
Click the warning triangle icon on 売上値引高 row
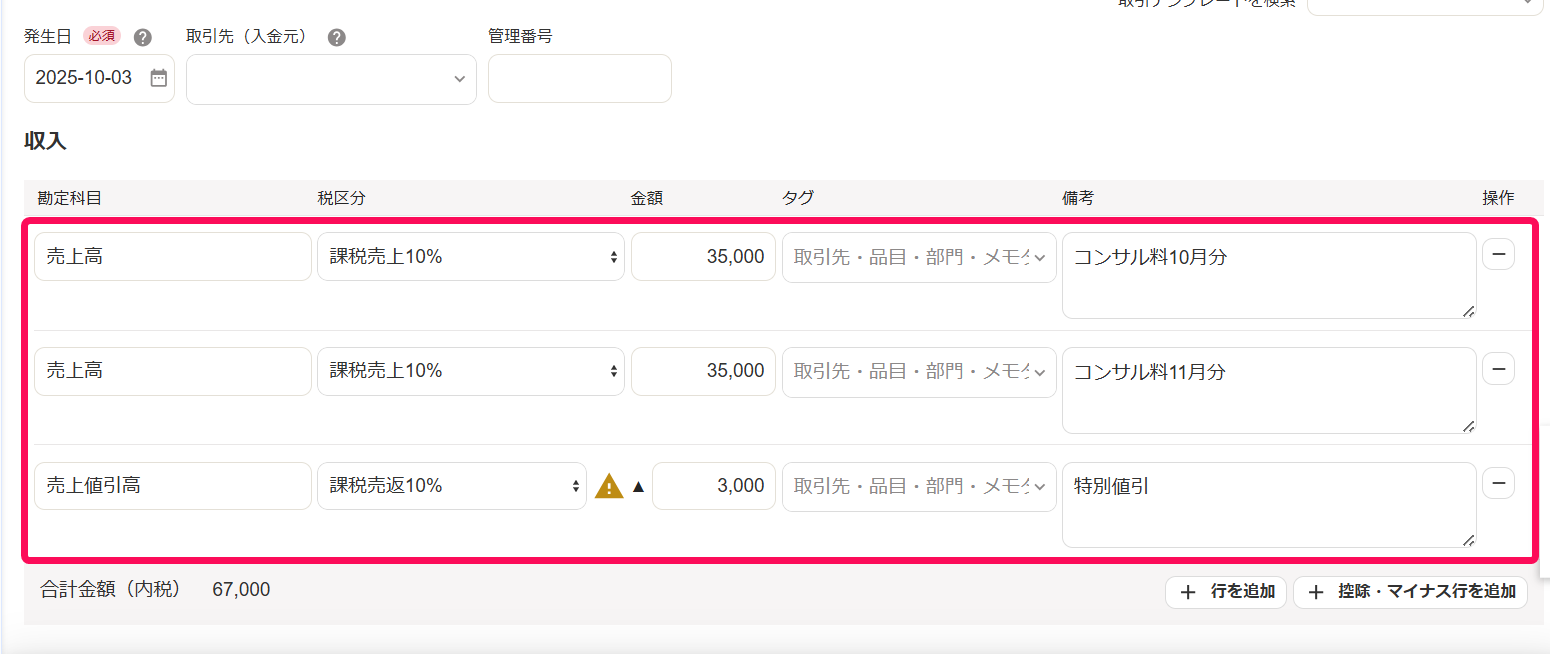tap(609, 486)
